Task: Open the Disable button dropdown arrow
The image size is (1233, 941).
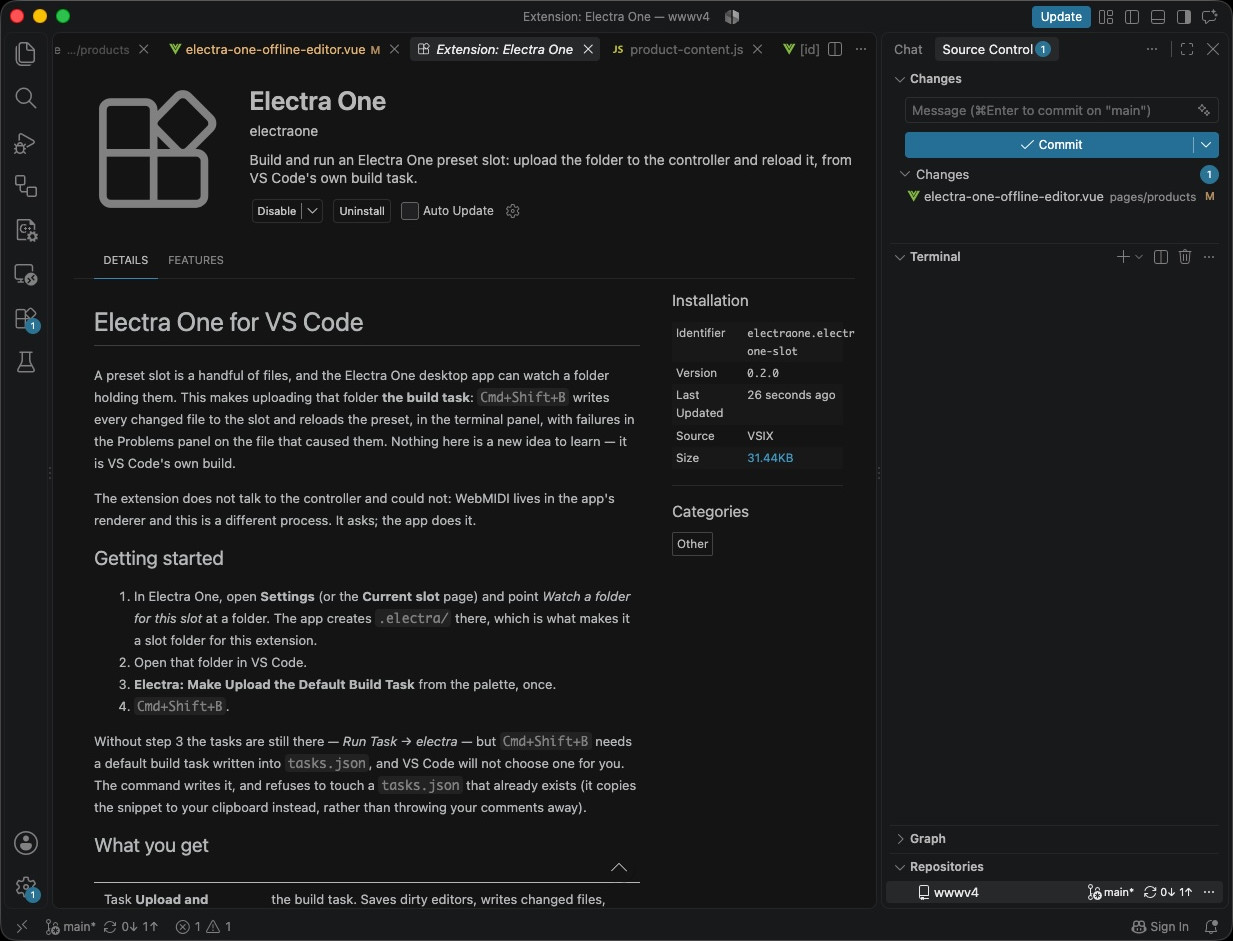Action: point(312,211)
